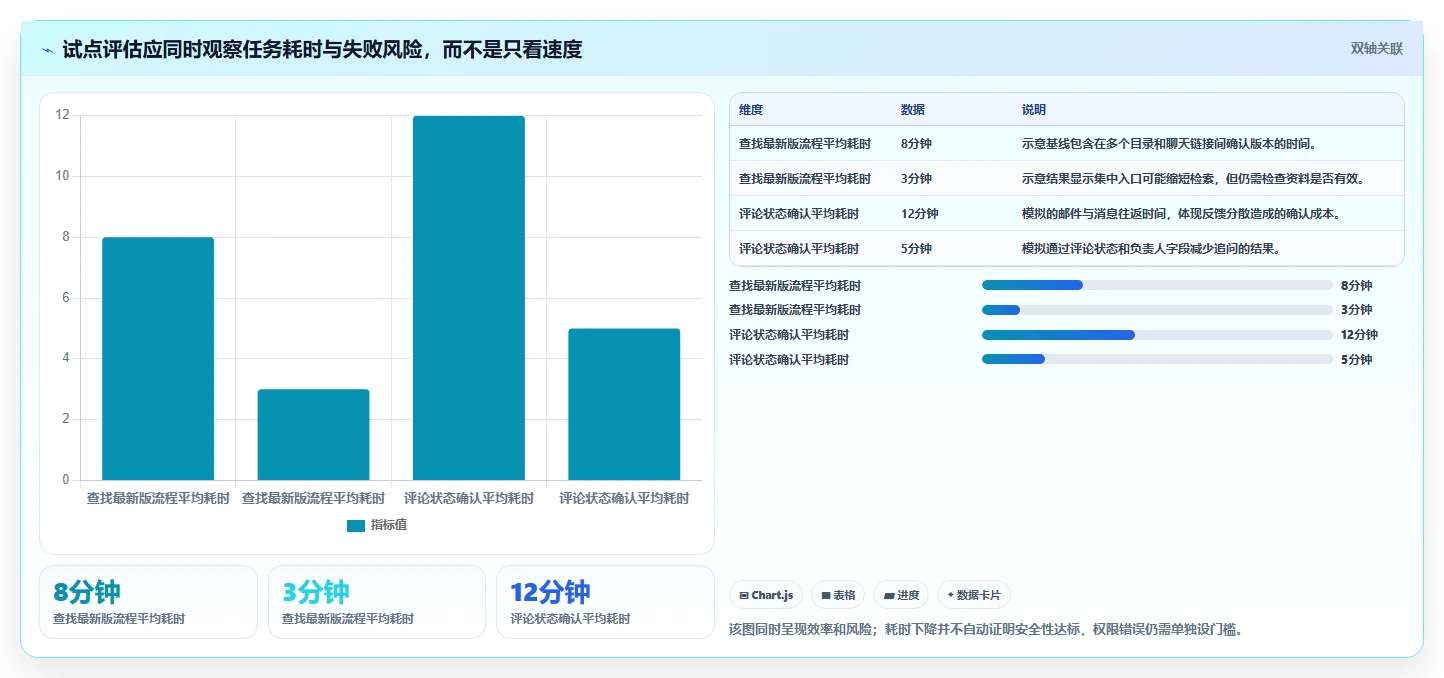The width and height of the screenshot is (1444, 678).
Task: Click the slide title about 试点评估
Action: point(322,49)
